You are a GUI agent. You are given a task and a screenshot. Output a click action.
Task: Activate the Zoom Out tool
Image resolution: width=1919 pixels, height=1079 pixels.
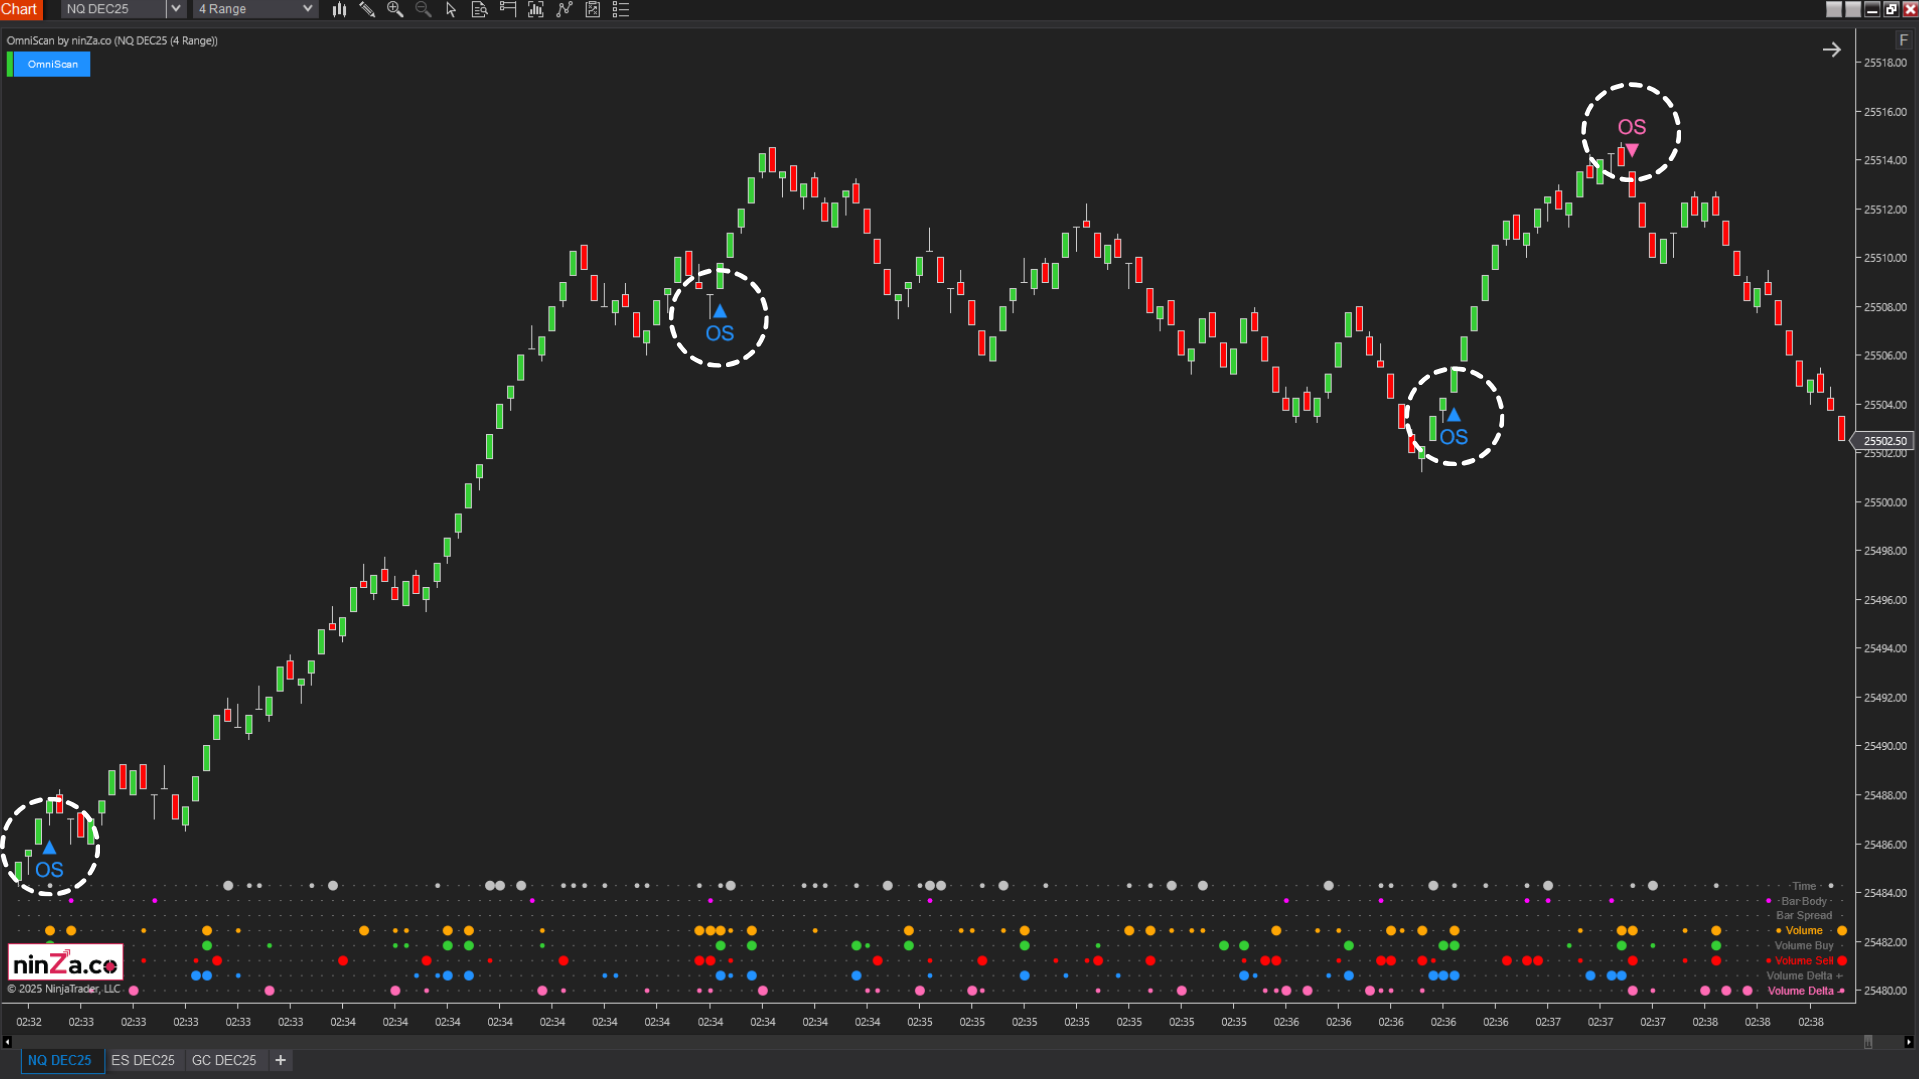423,9
